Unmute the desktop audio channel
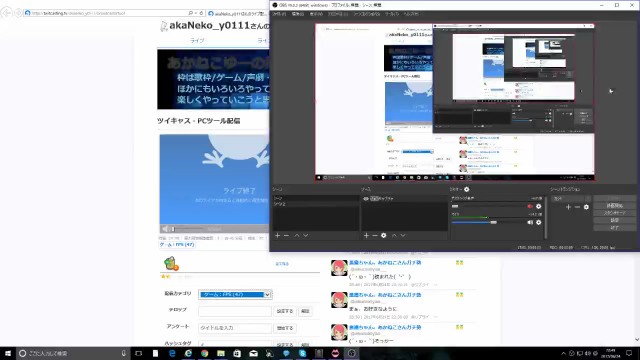640x360 pixels. tap(530, 207)
